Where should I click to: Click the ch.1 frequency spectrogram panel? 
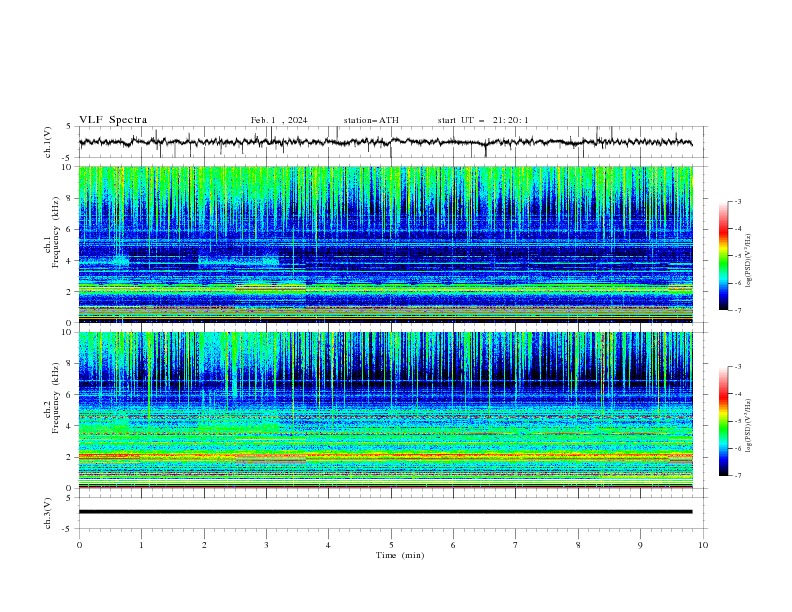coord(385,244)
